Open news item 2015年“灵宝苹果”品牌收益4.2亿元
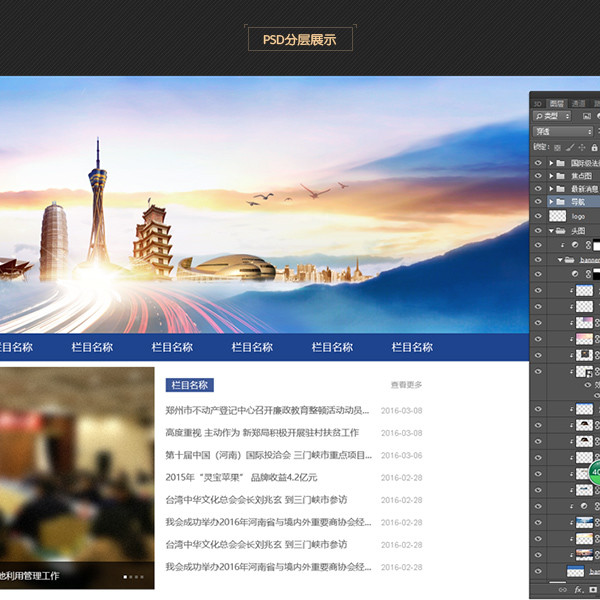600x600 pixels. [x=241, y=478]
